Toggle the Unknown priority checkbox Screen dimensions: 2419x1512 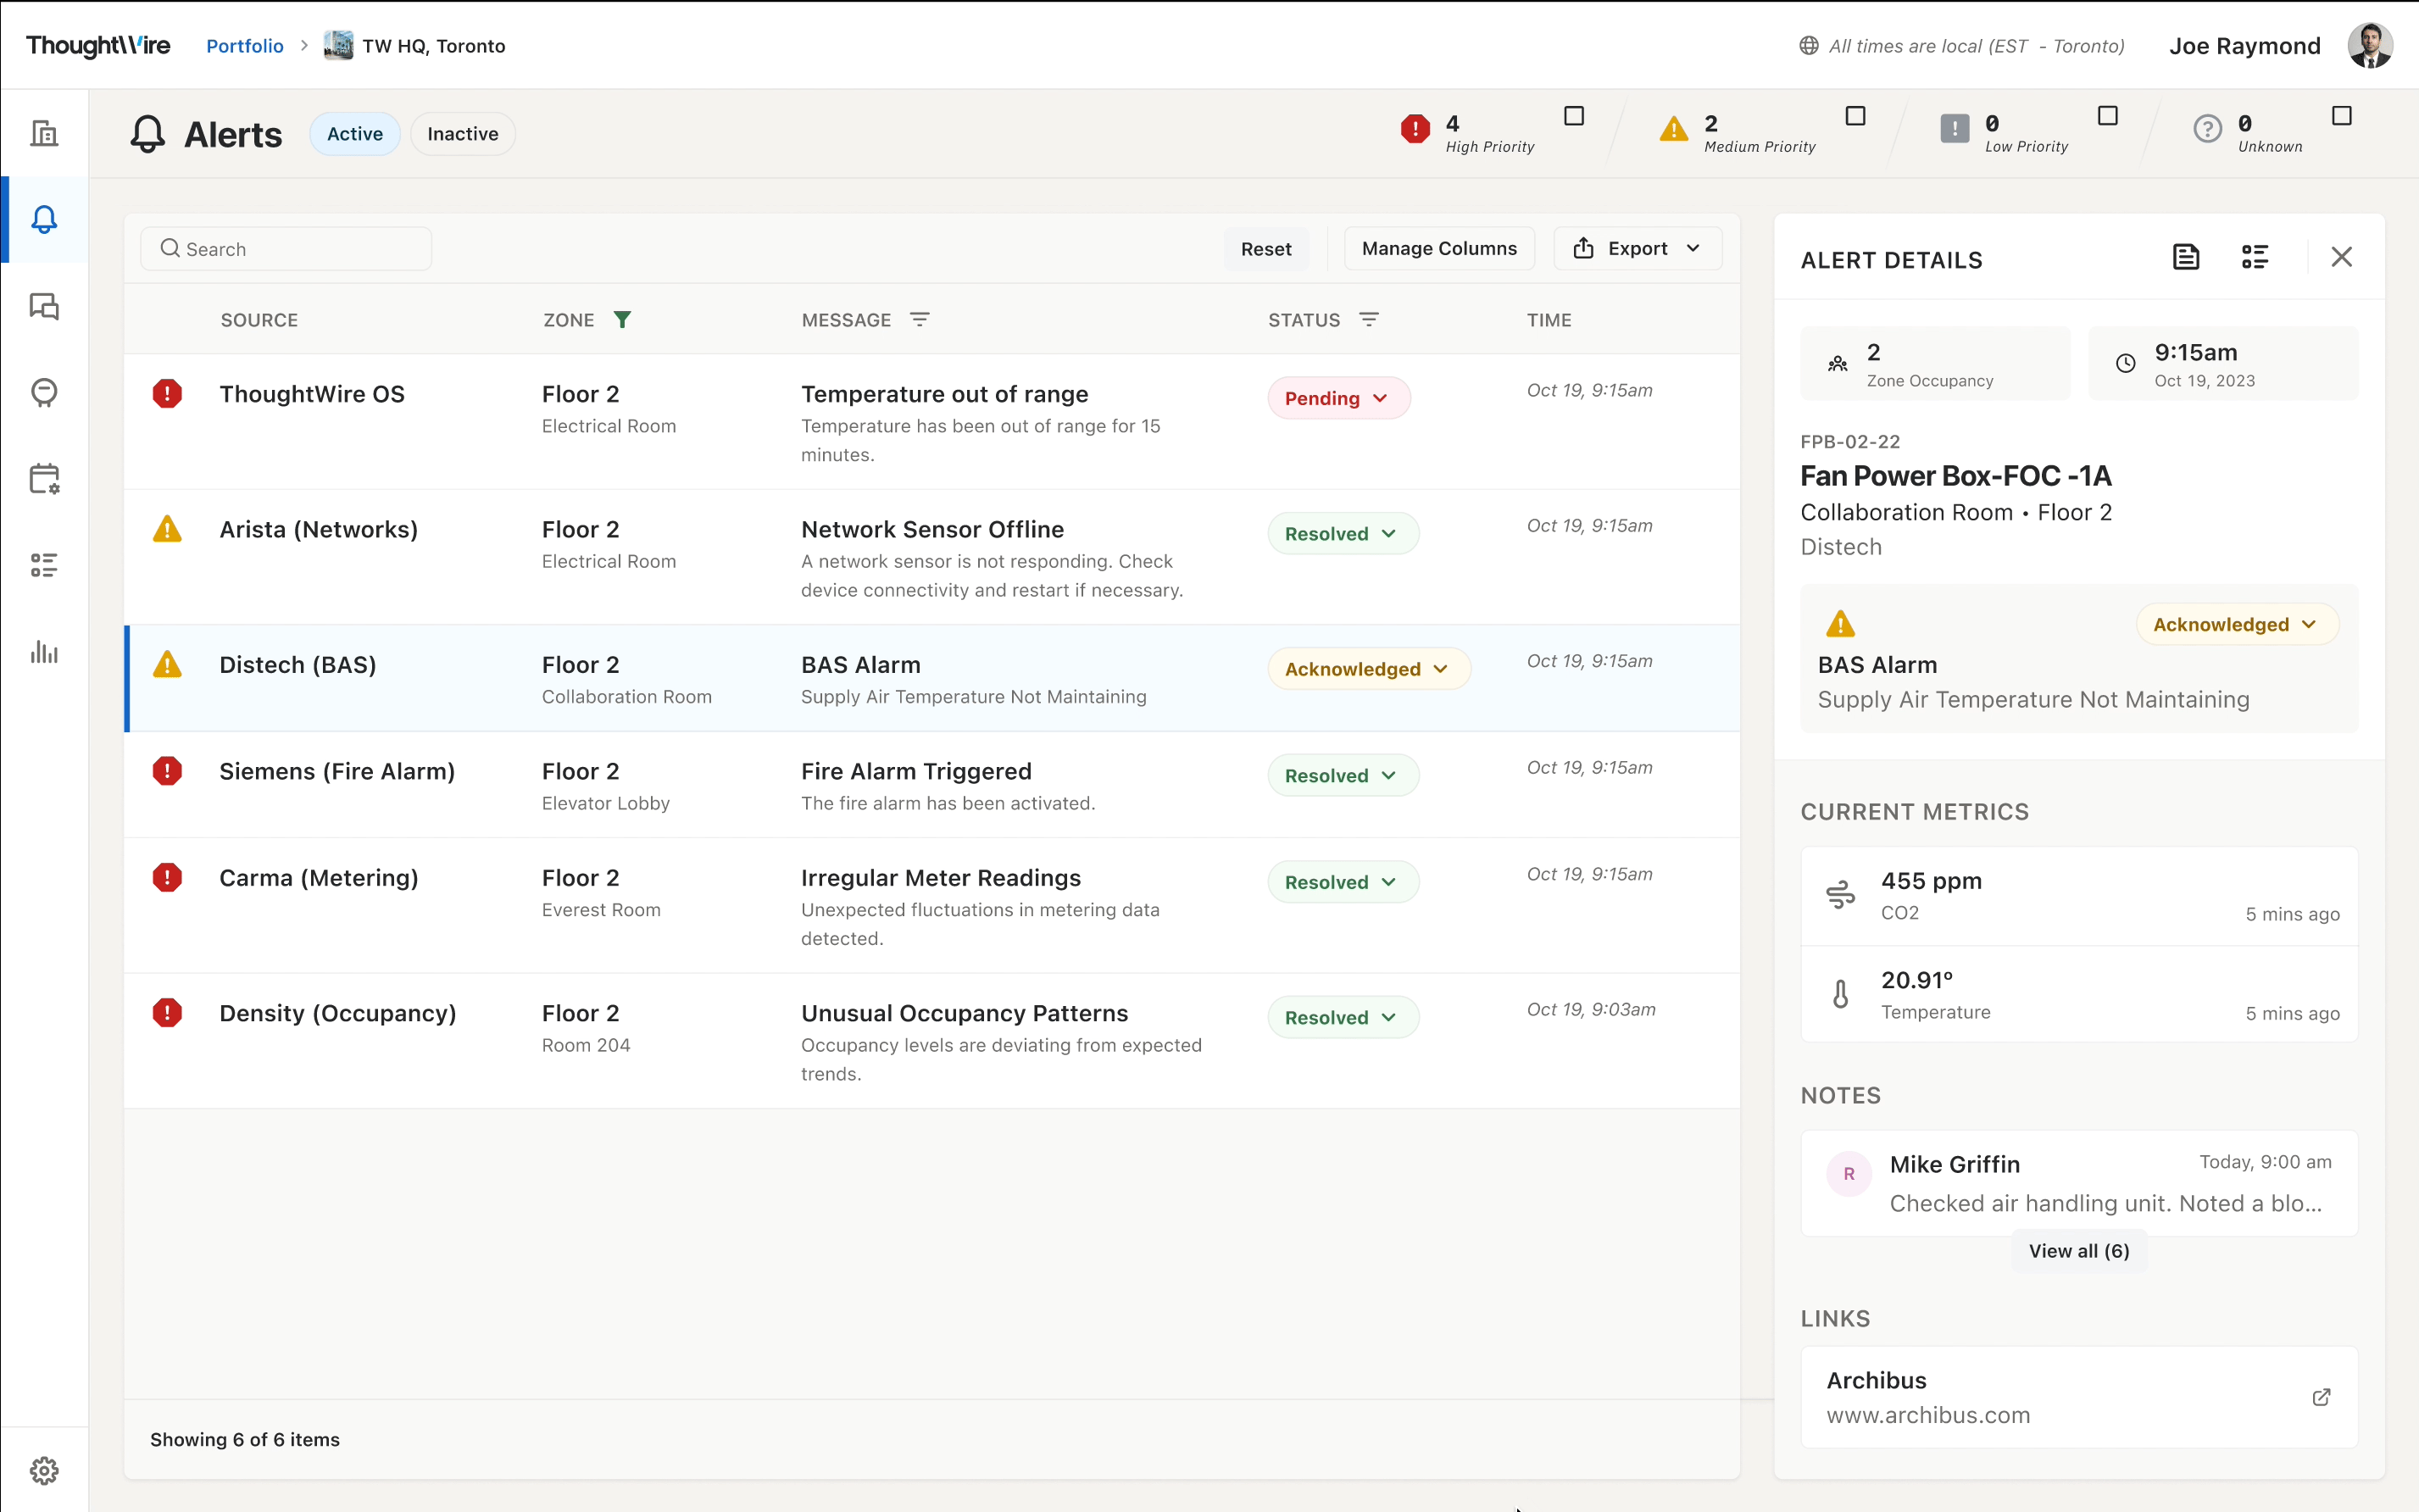tap(2341, 116)
